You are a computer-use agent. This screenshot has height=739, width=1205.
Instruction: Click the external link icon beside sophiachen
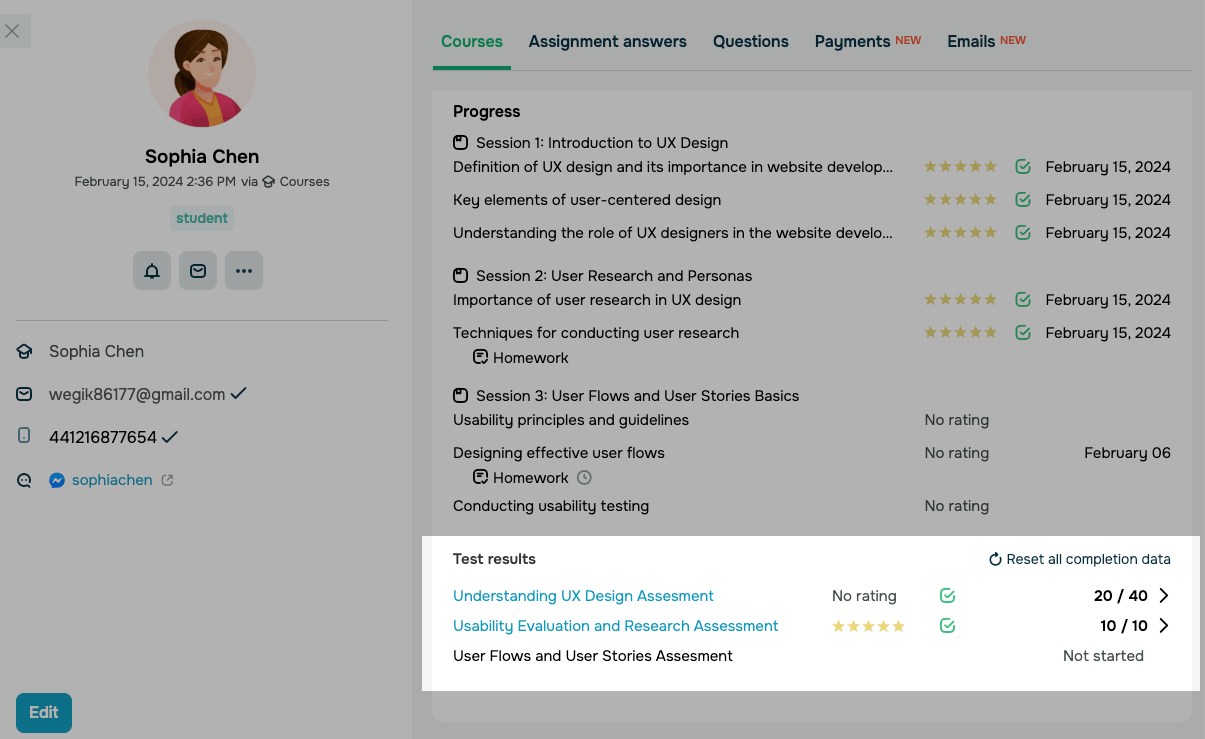point(168,480)
